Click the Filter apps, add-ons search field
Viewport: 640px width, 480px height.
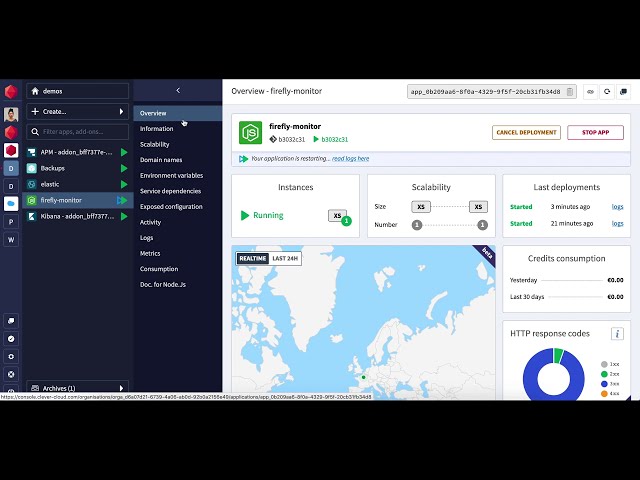(78, 131)
